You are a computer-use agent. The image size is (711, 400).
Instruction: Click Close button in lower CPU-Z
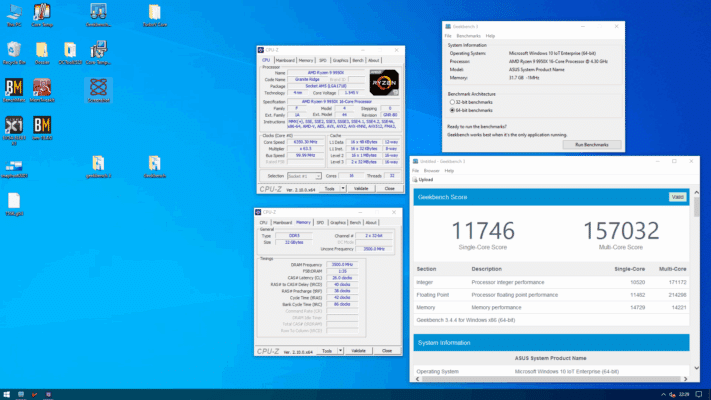tap(386, 351)
